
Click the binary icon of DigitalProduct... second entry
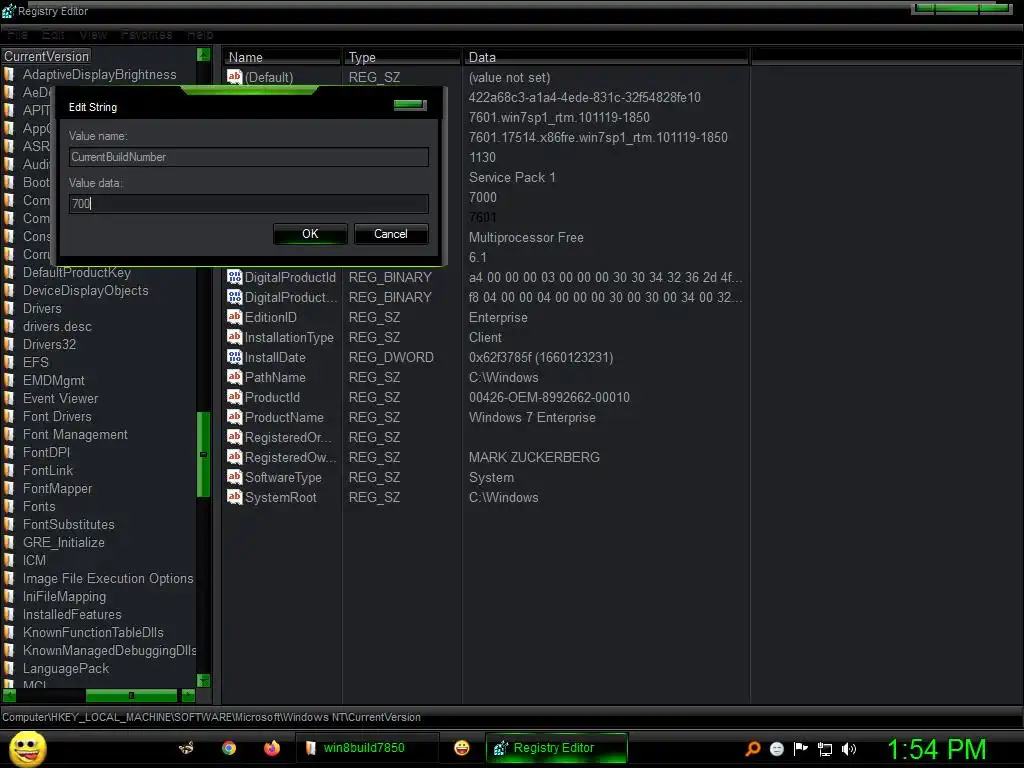pyautogui.click(x=234, y=297)
